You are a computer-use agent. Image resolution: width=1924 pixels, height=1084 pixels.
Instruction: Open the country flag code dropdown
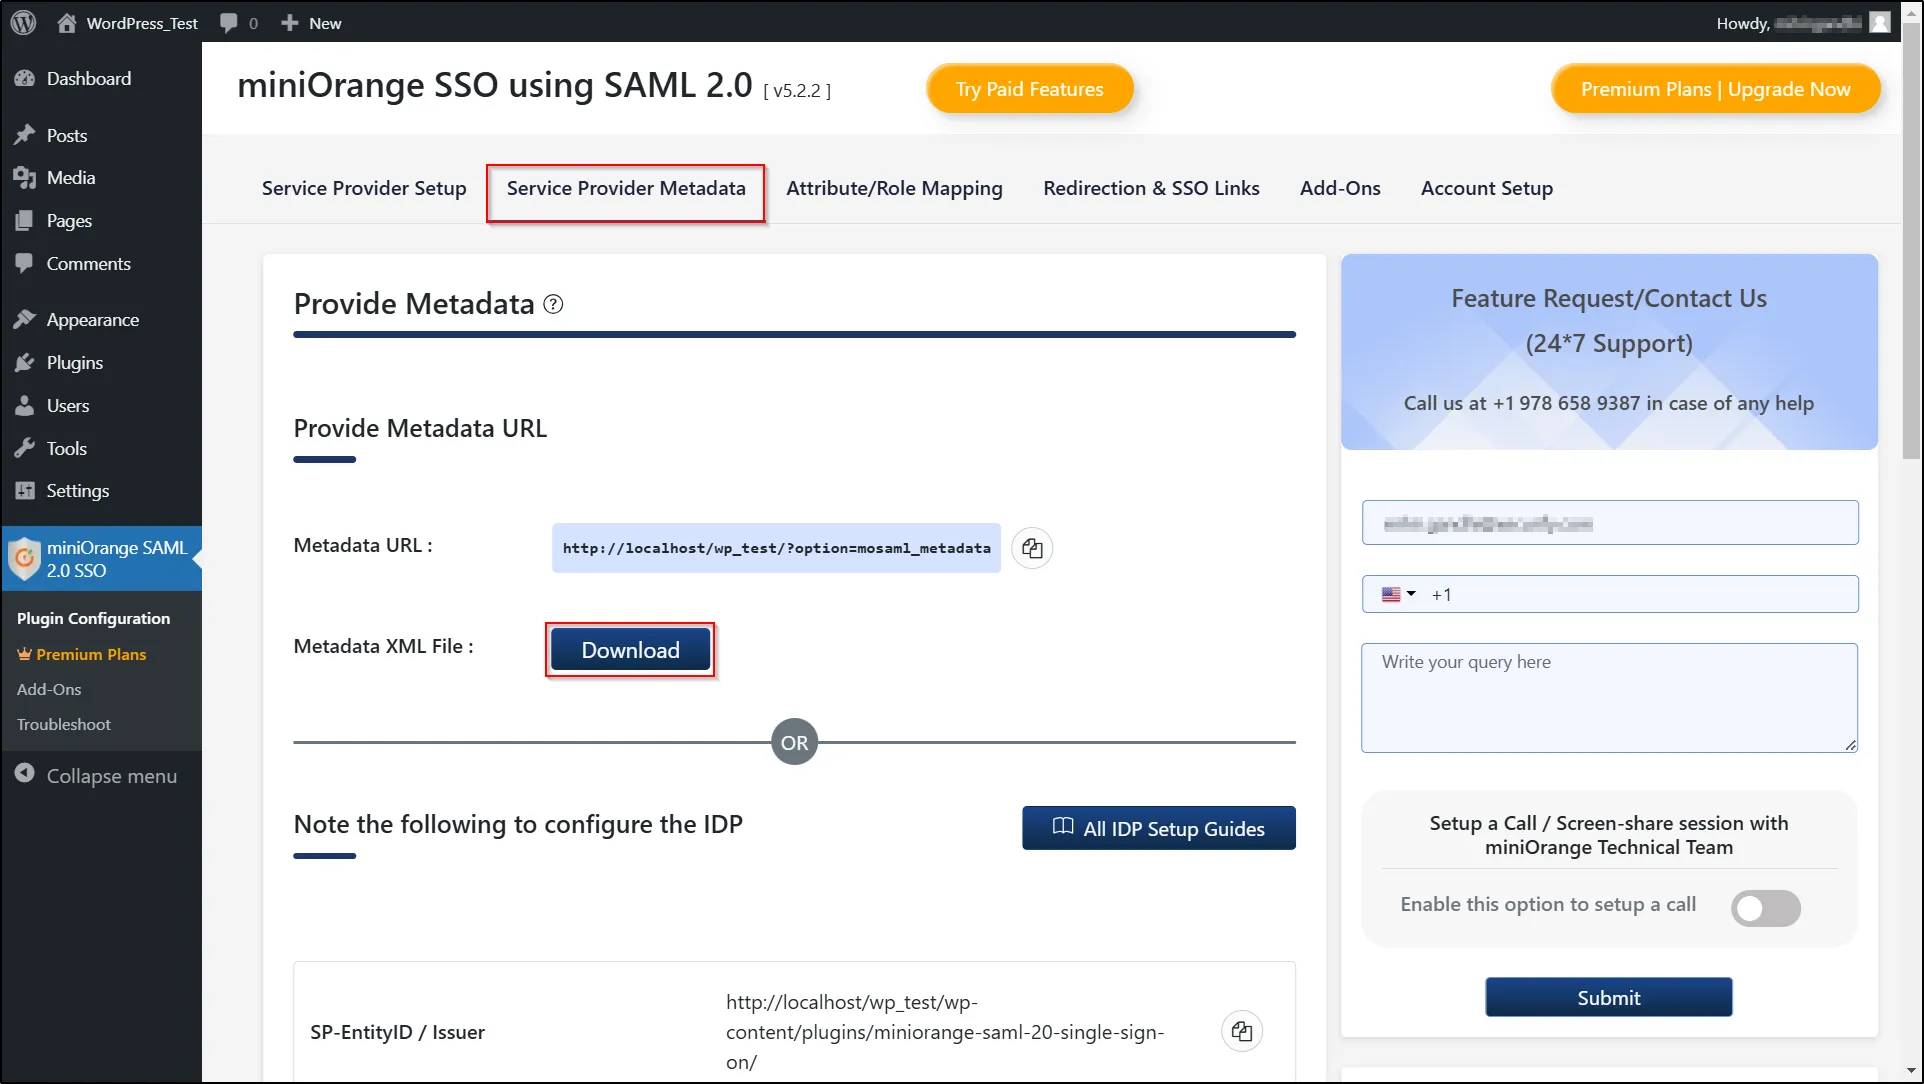(x=1398, y=594)
